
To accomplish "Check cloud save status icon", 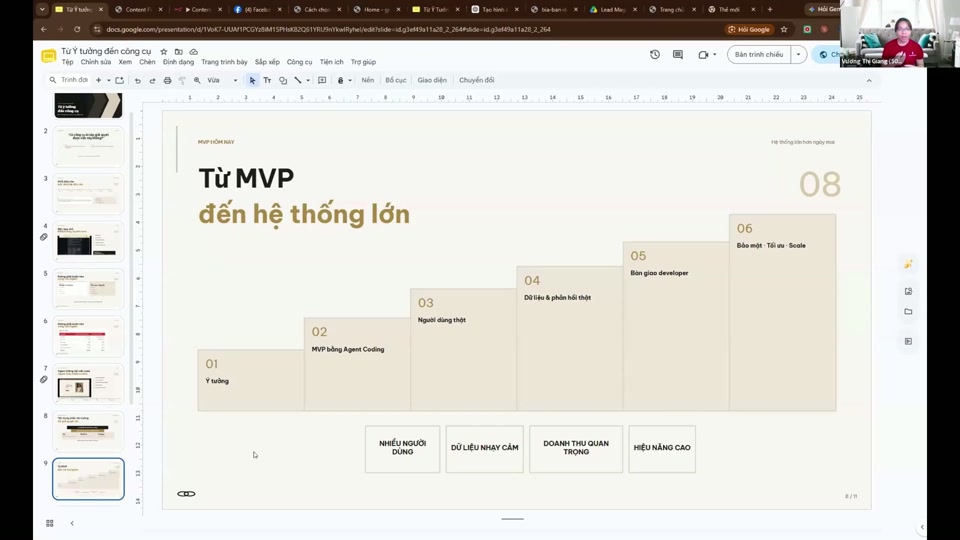I will (x=193, y=51).
